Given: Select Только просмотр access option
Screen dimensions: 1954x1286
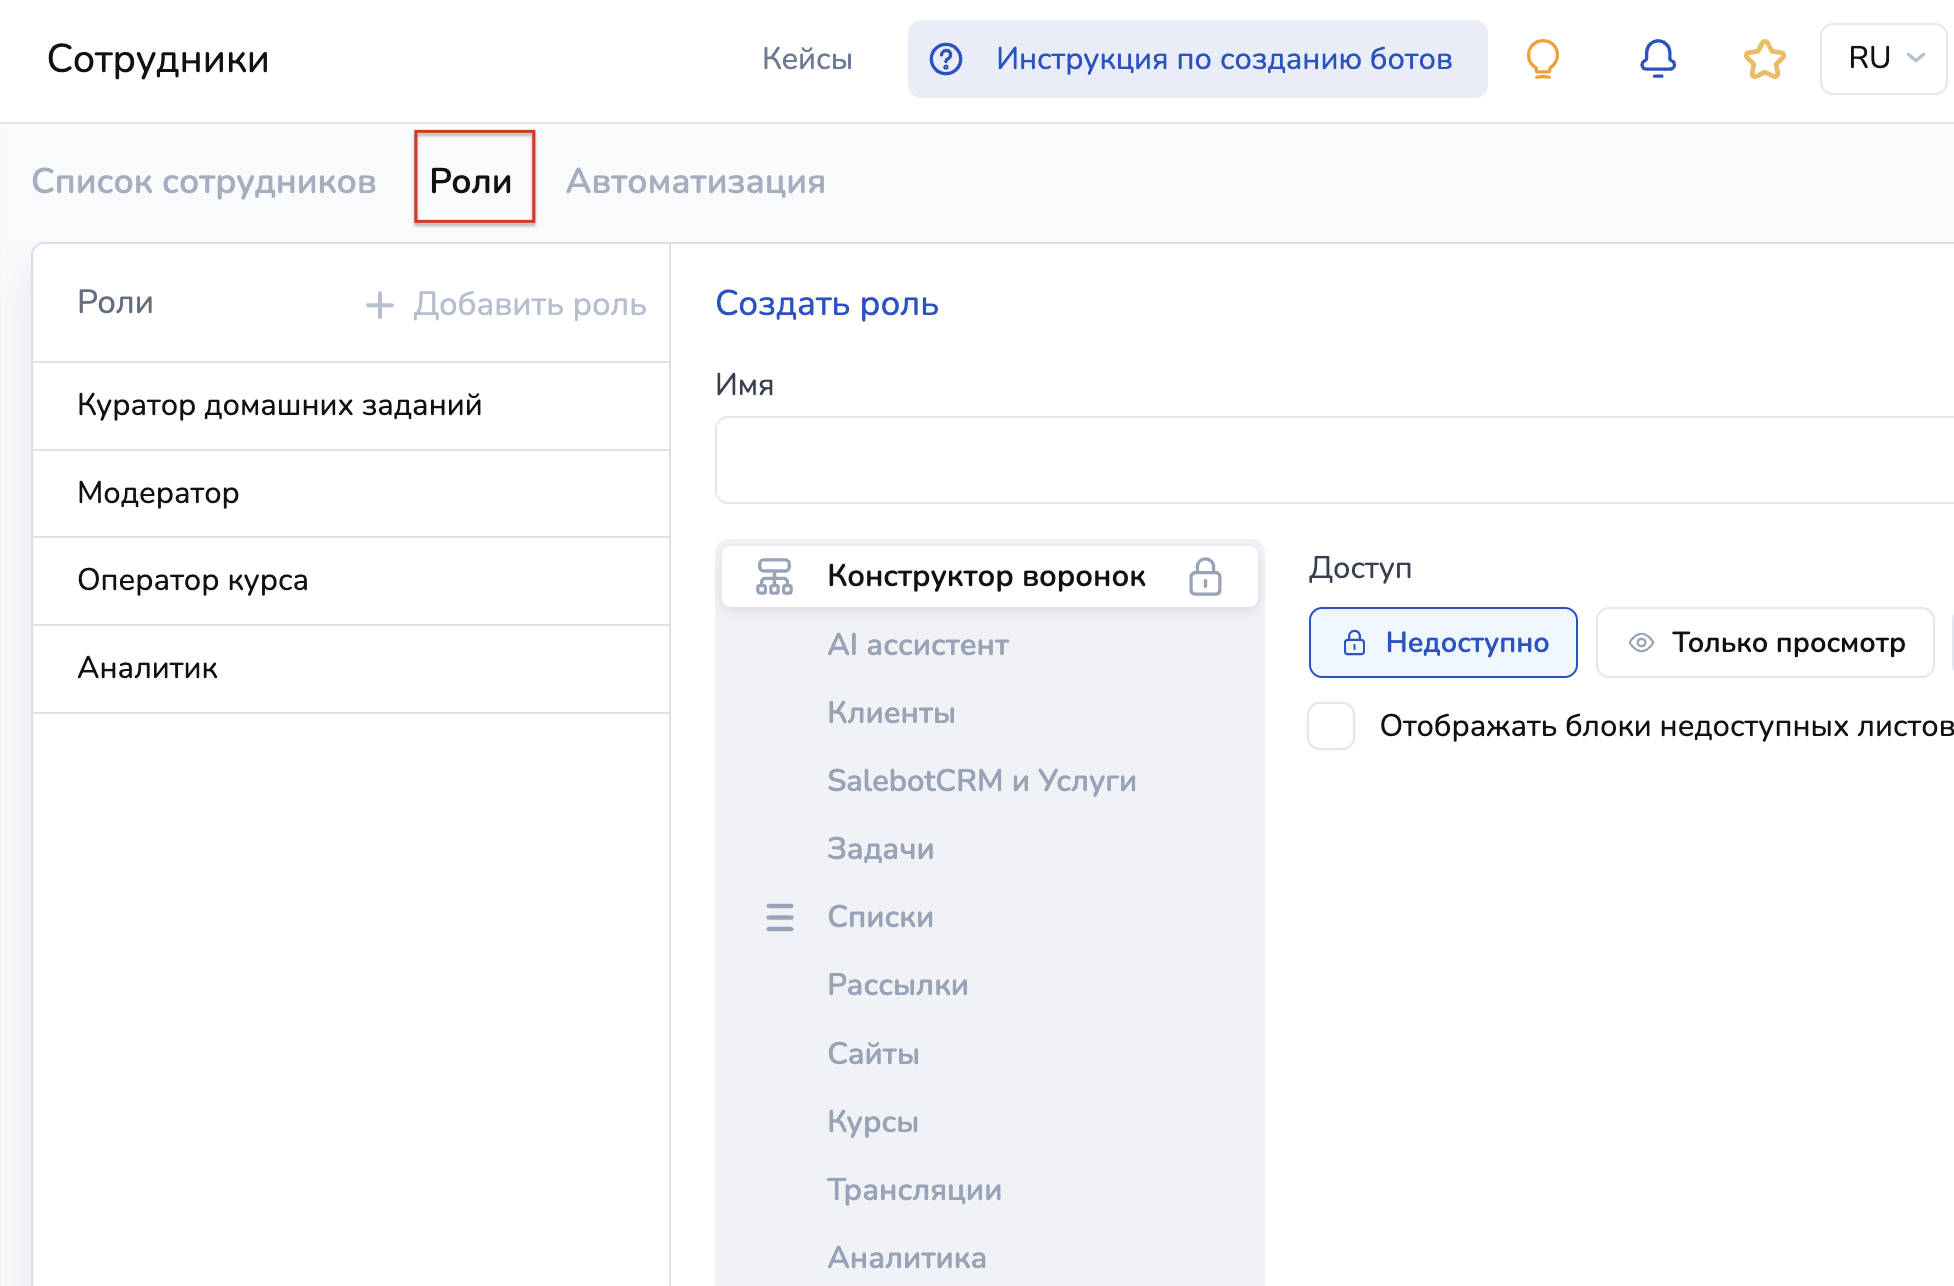Looking at the screenshot, I should [1765, 643].
